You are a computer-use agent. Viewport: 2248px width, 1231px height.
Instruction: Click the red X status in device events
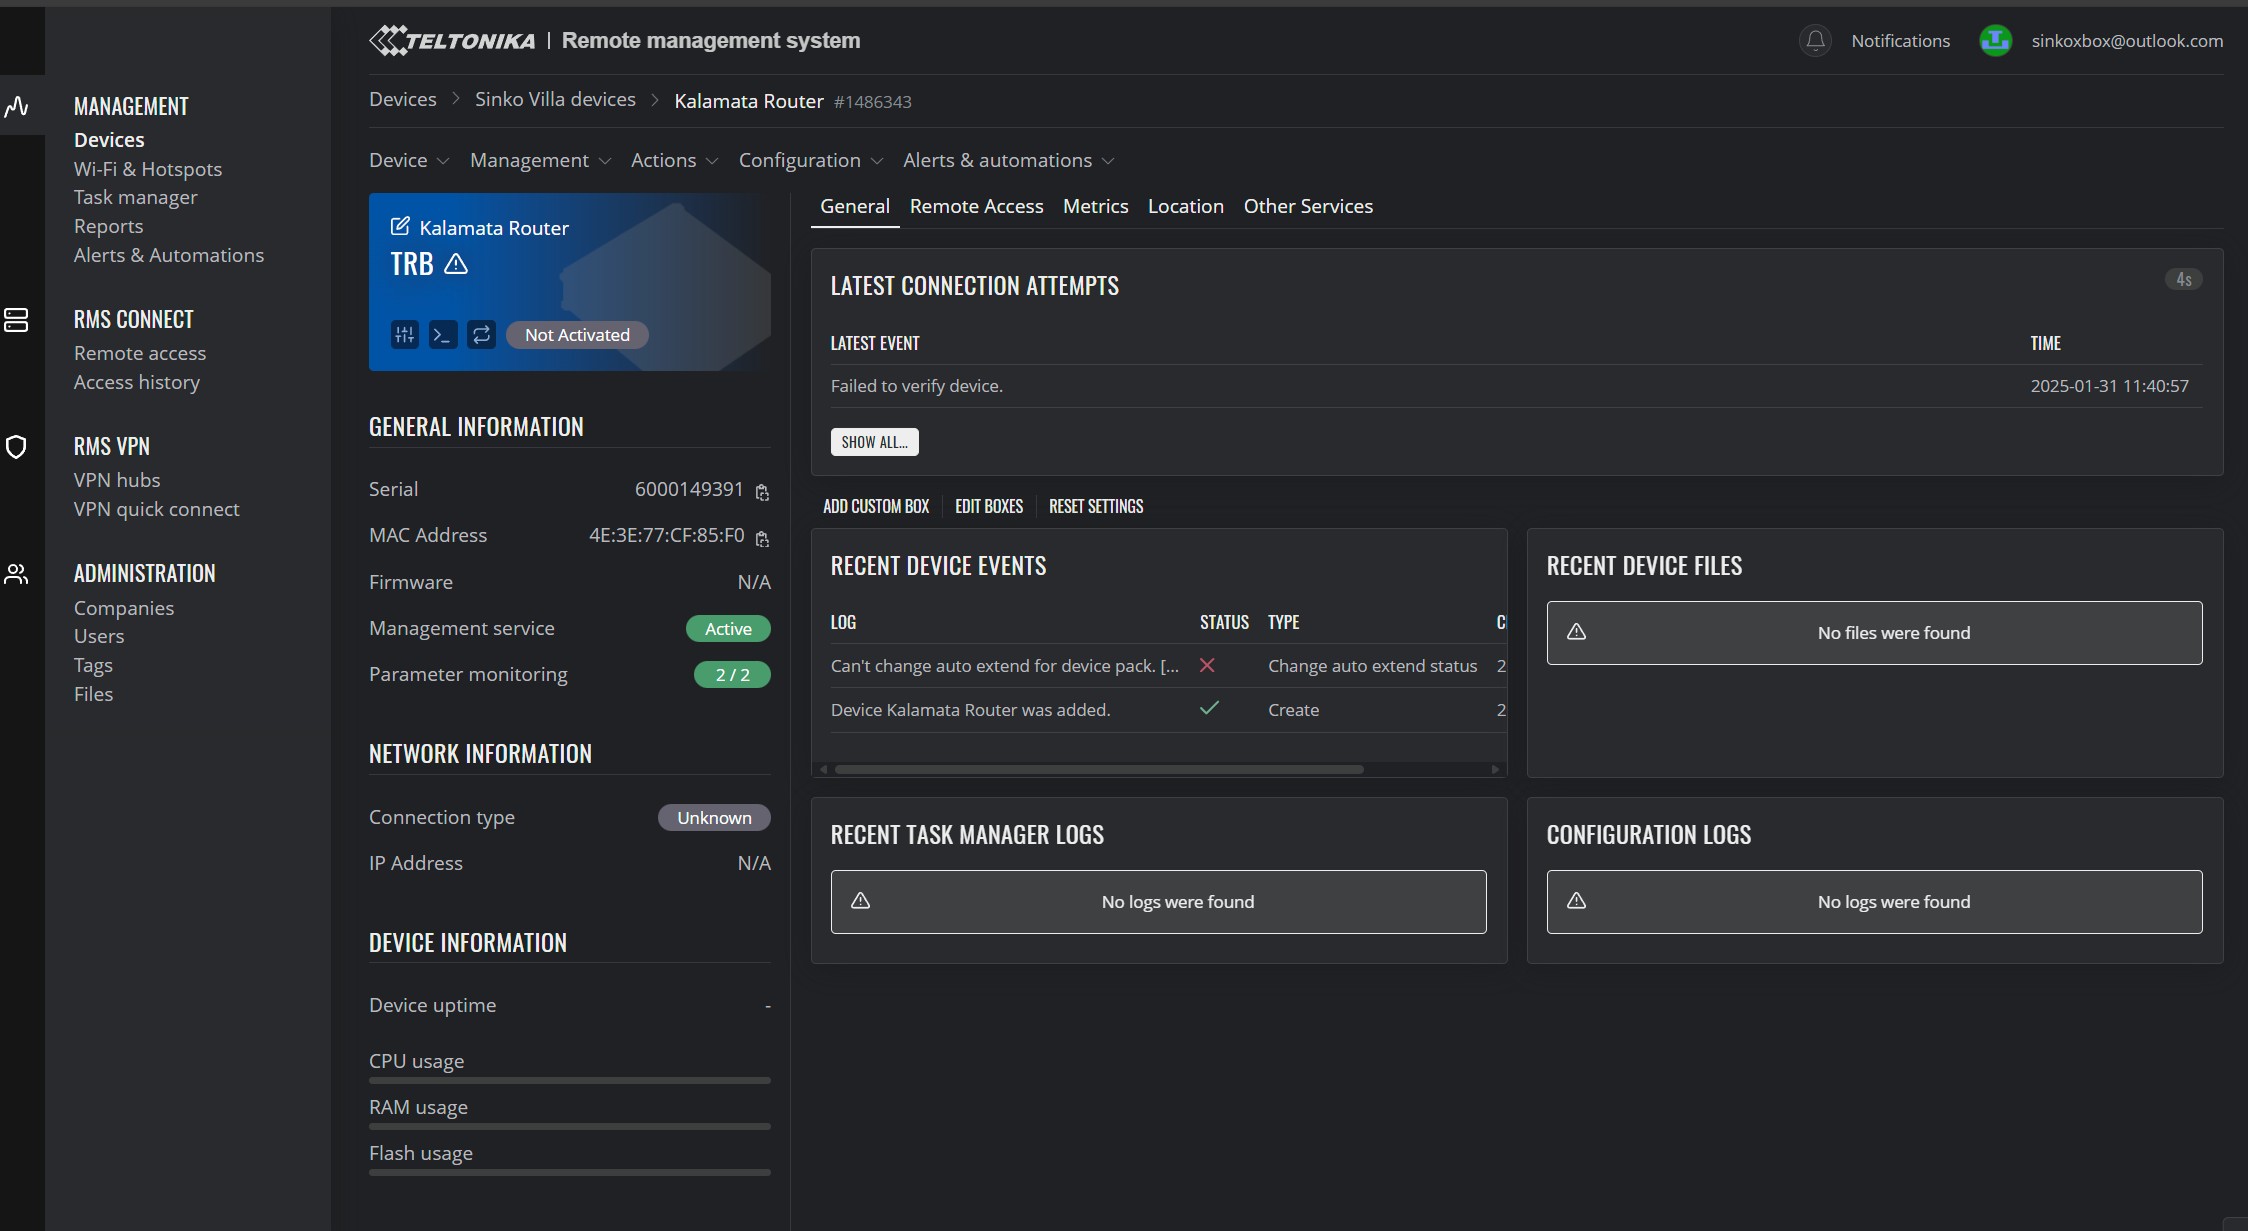(1207, 665)
